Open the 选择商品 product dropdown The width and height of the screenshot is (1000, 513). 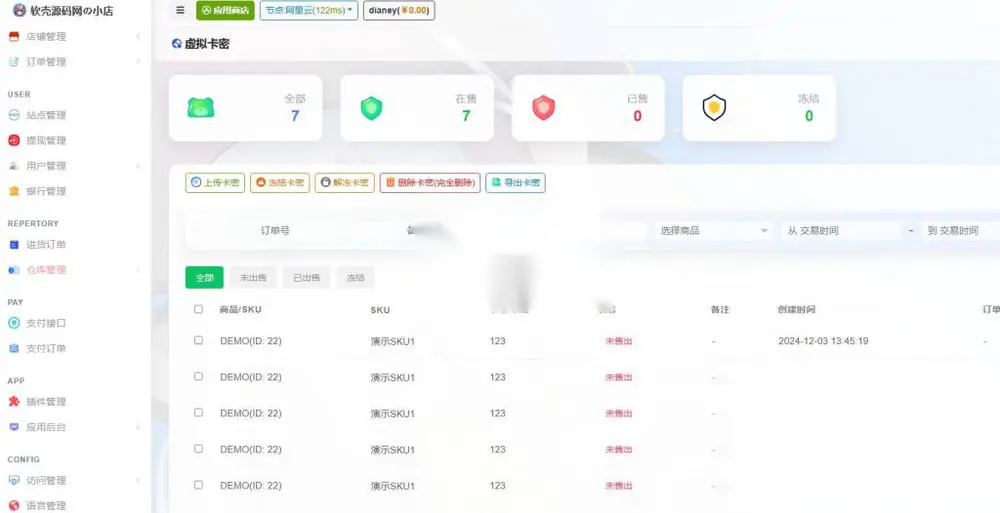(714, 230)
